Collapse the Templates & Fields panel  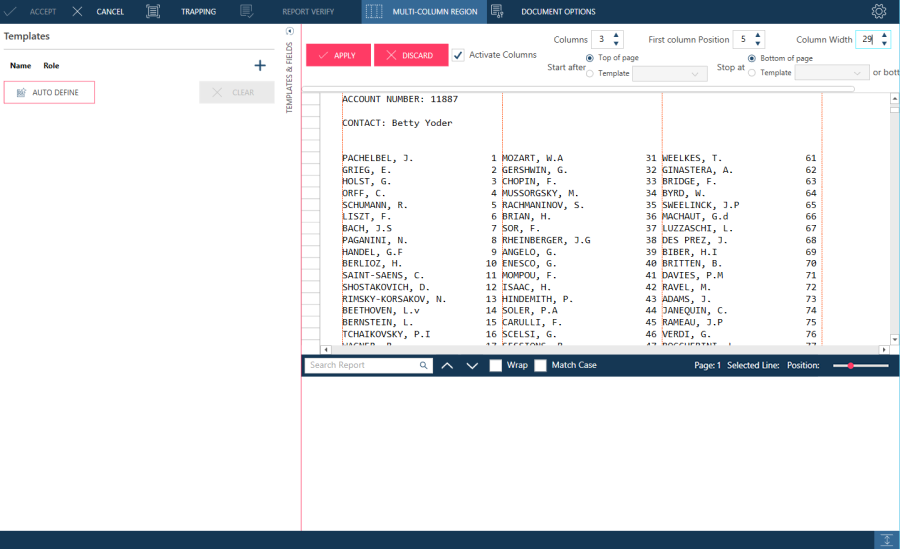[x=290, y=31]
